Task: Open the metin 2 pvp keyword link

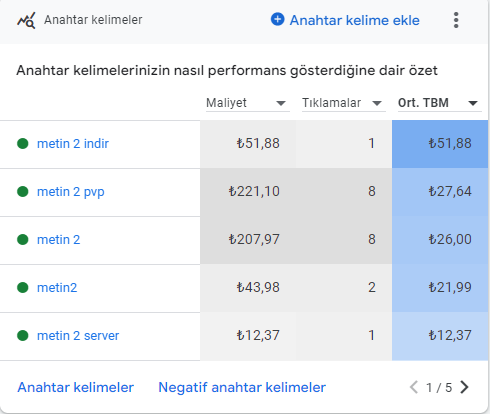Action: coord(71,192)
